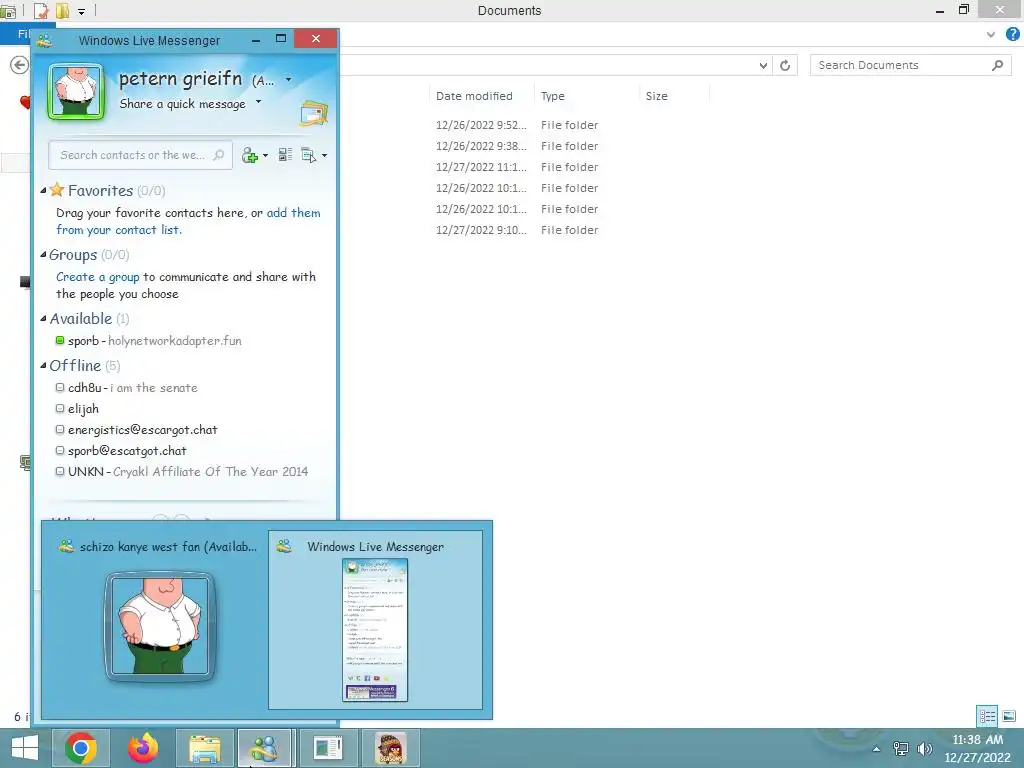Refresh the Documents folder view
Image resolution: width=1024 pixels, height=768 pixels.
tap(785, 65)
